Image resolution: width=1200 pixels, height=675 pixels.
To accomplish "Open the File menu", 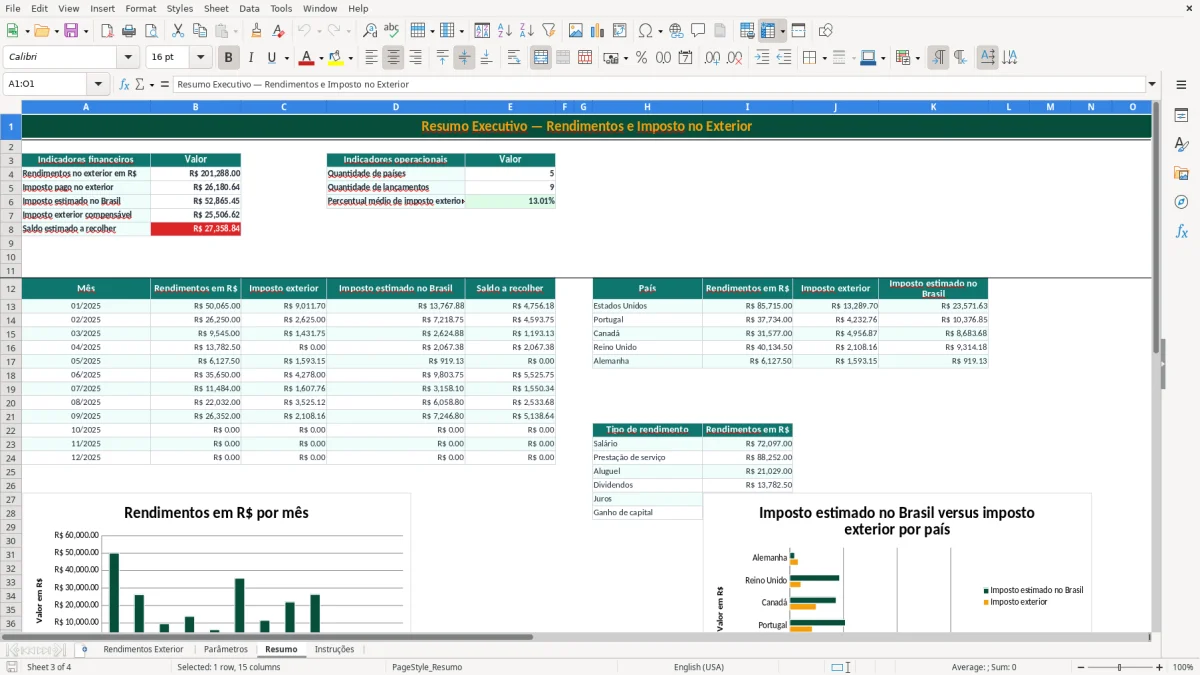I will tap(11, 8).
